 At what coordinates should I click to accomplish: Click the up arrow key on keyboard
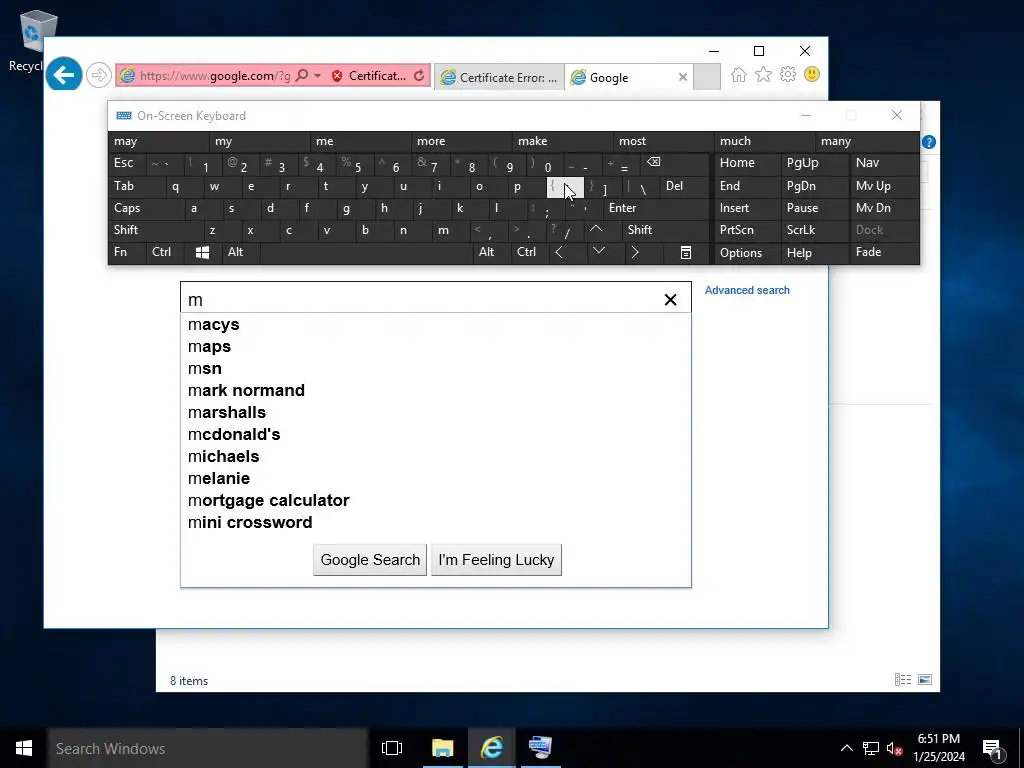[596, 229]
